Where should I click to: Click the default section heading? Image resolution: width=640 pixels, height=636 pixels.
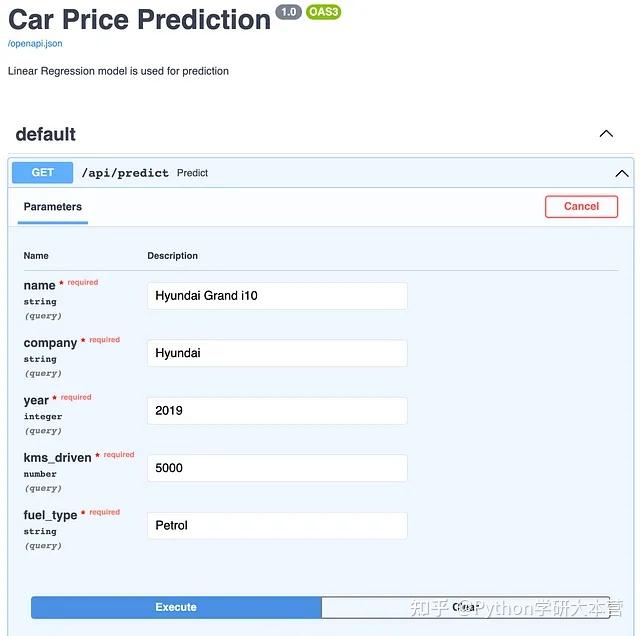(46, 134)
